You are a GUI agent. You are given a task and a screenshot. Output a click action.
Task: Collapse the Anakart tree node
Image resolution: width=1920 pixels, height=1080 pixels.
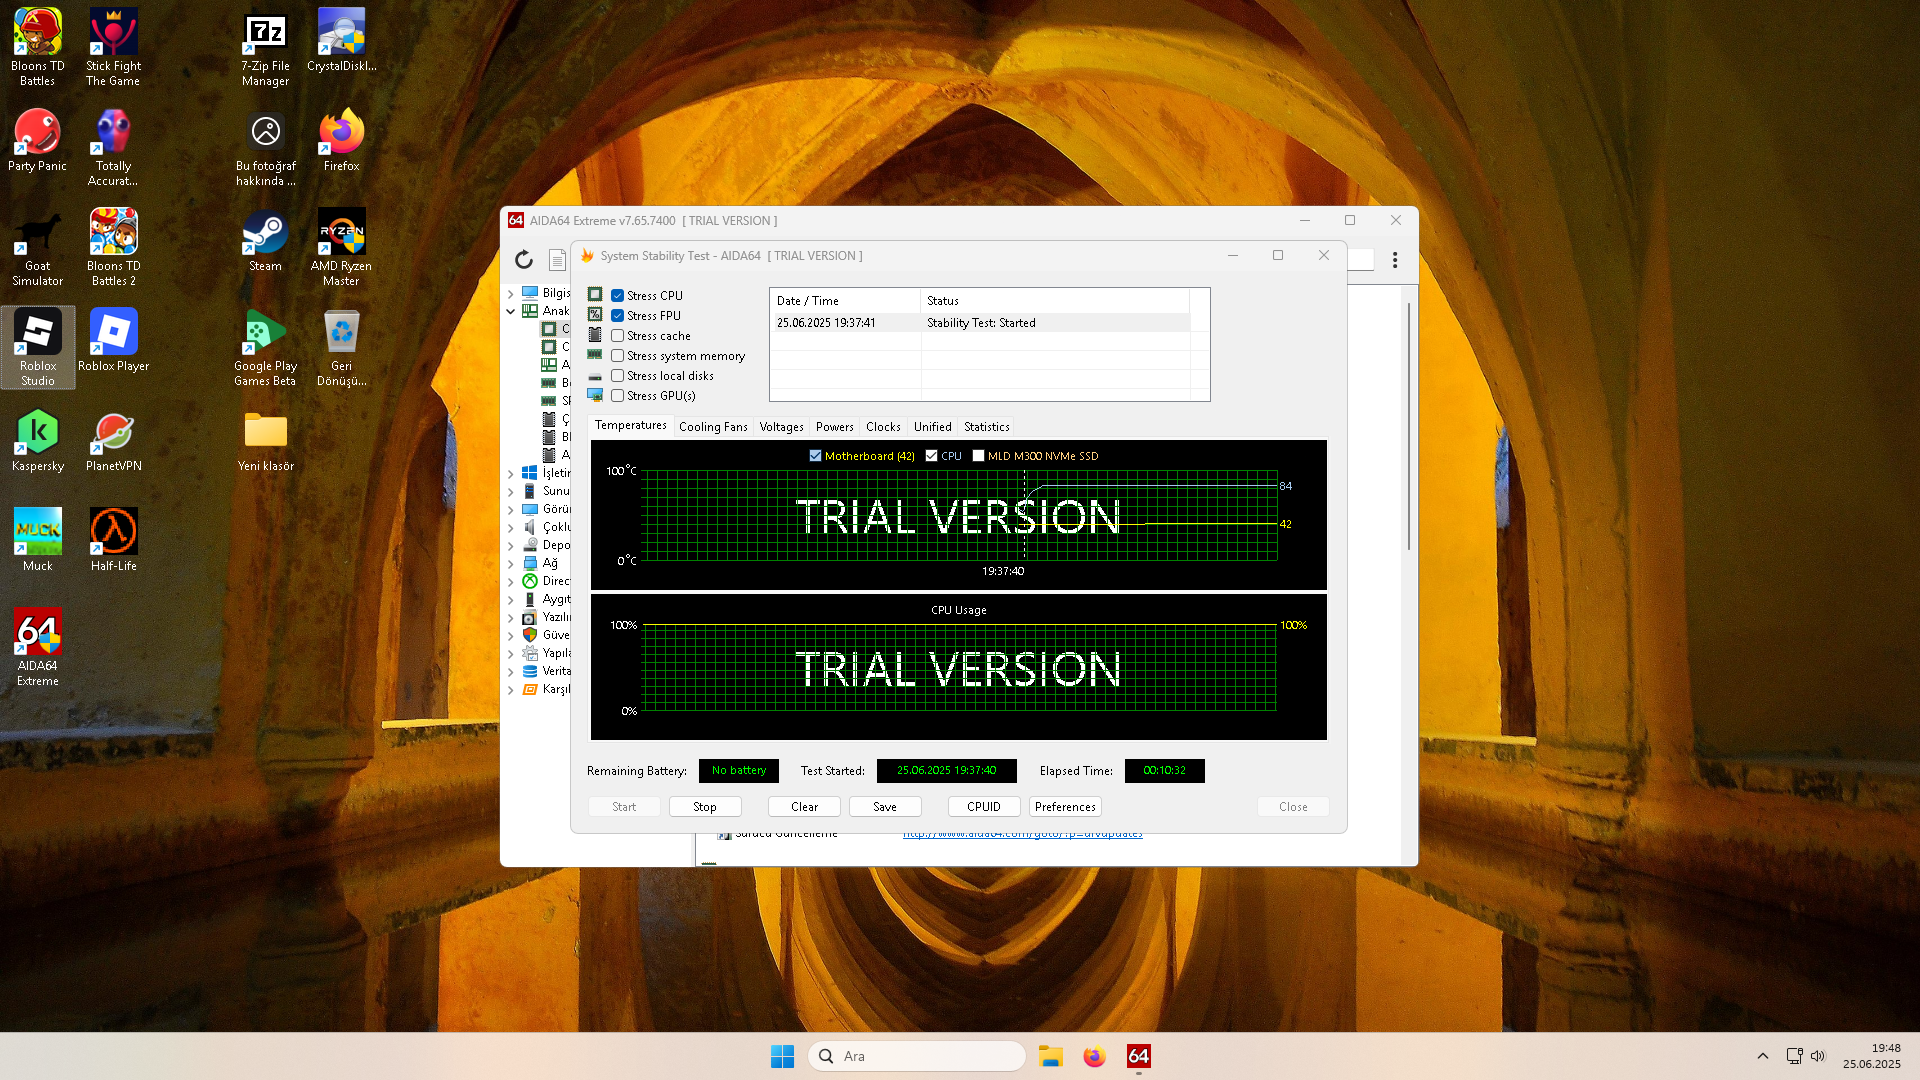coord(511,311)
